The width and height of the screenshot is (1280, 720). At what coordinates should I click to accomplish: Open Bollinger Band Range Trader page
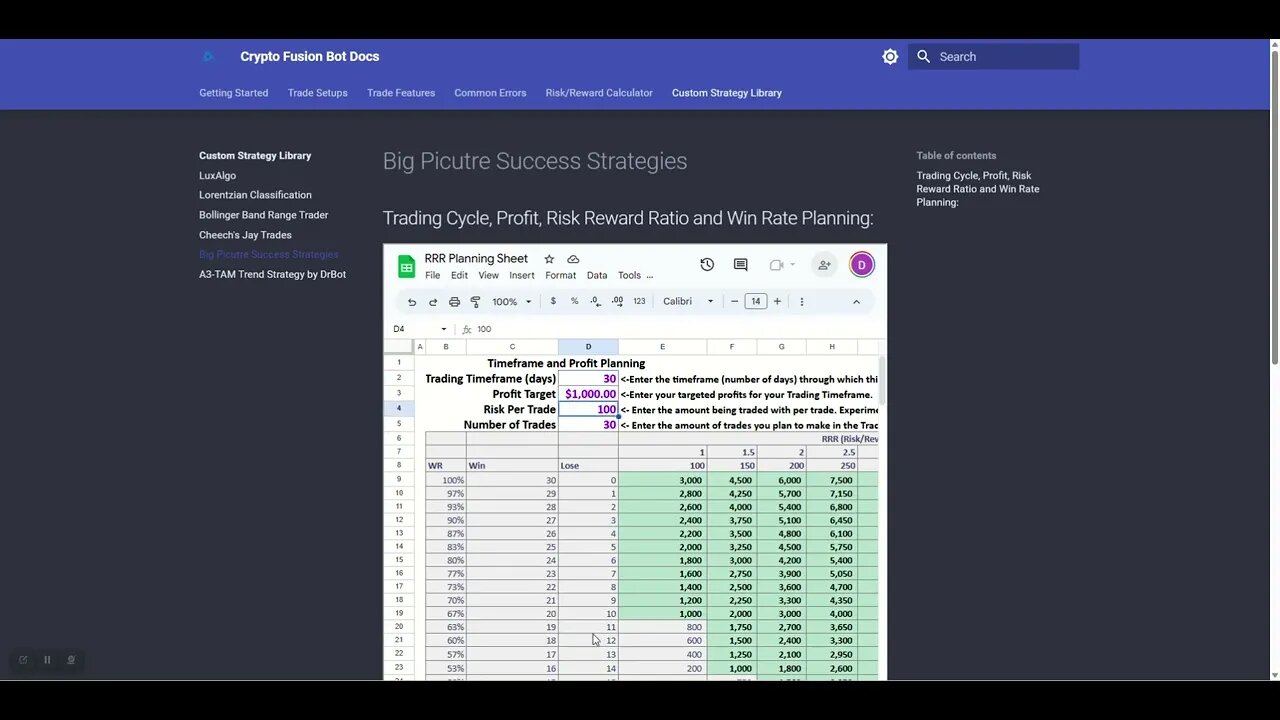coord(263,215)
